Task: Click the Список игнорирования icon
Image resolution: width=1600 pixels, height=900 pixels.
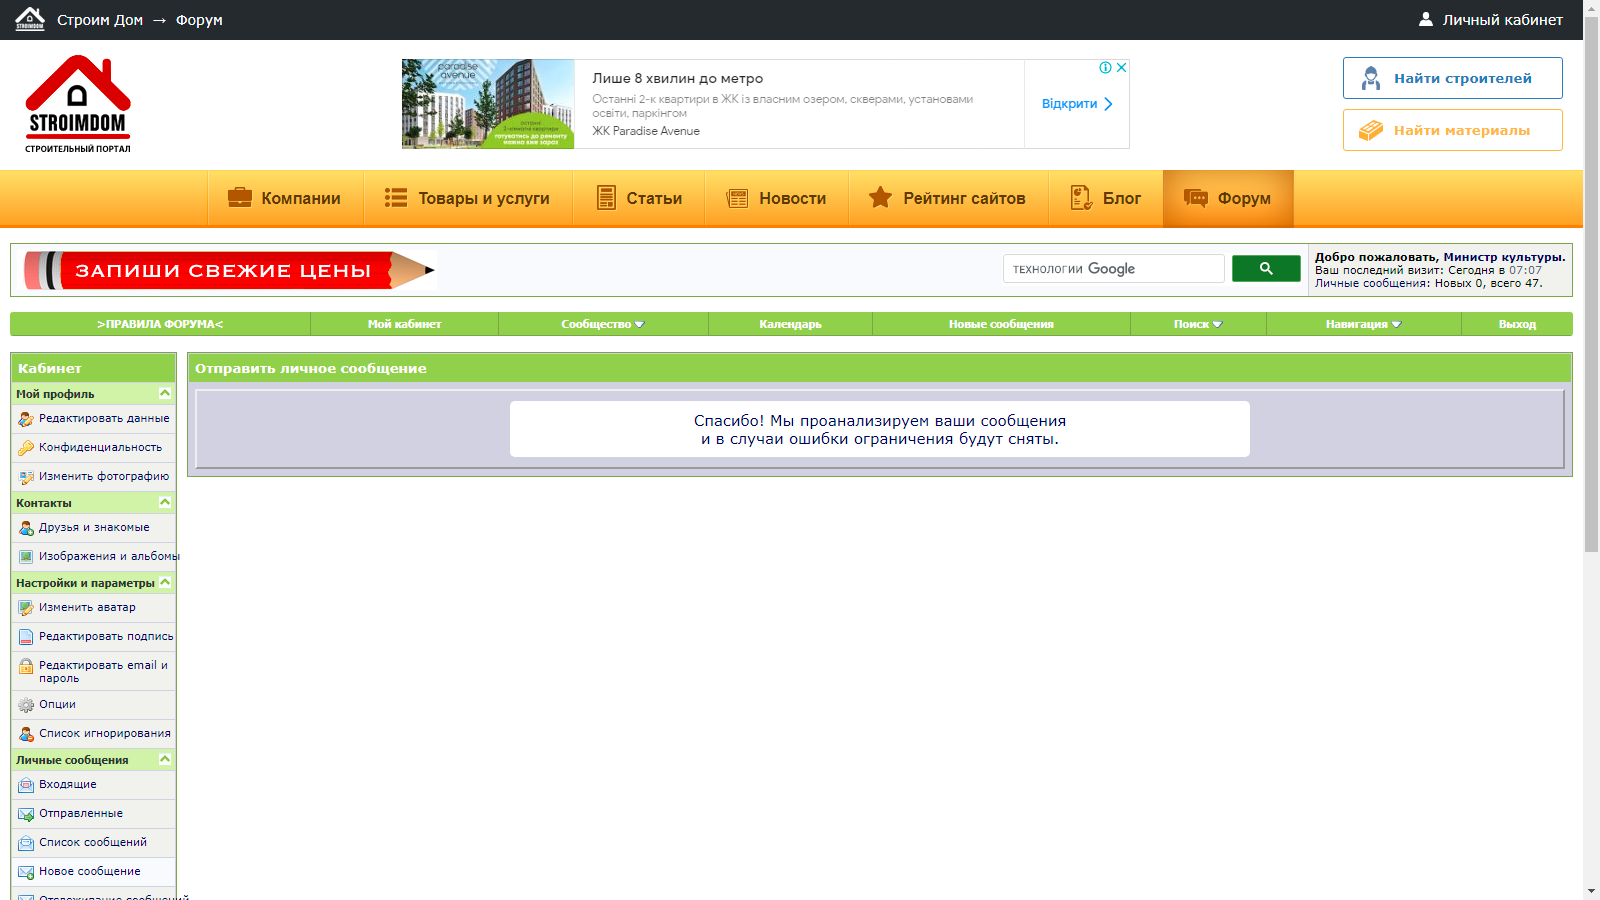Action: [25, 733]
